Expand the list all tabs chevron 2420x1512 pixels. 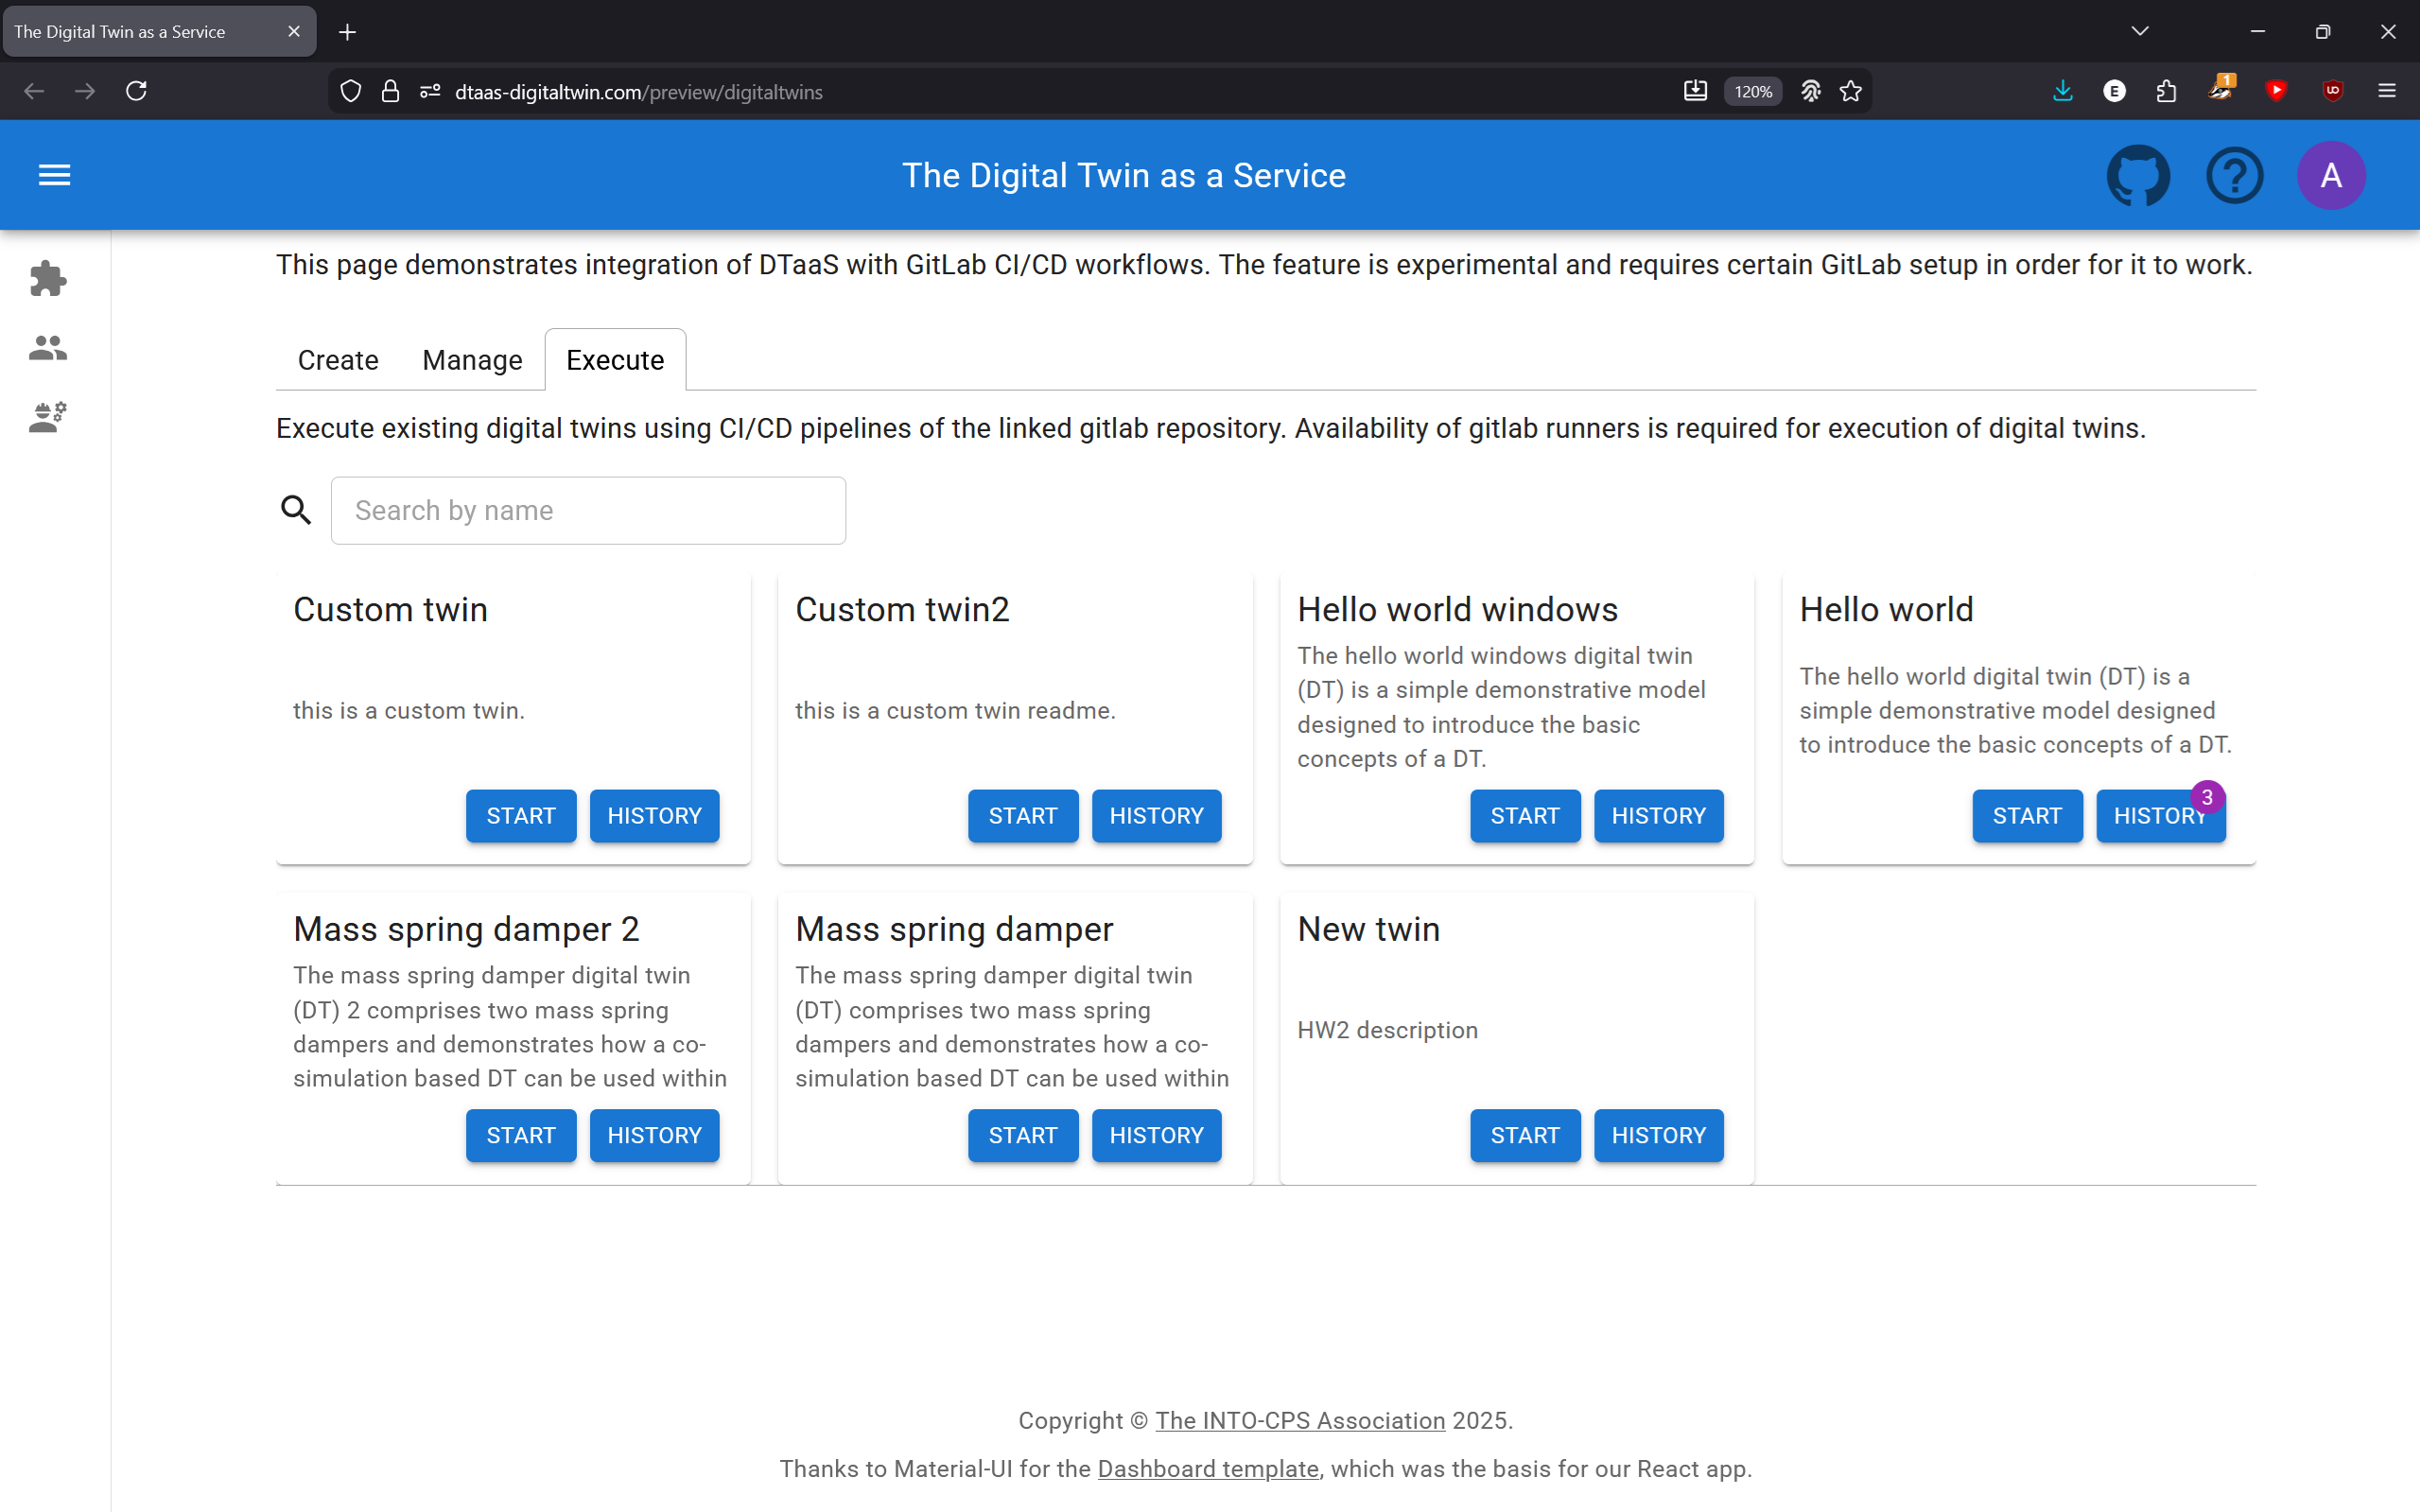pyautogui.click(x=2140, y=31)
